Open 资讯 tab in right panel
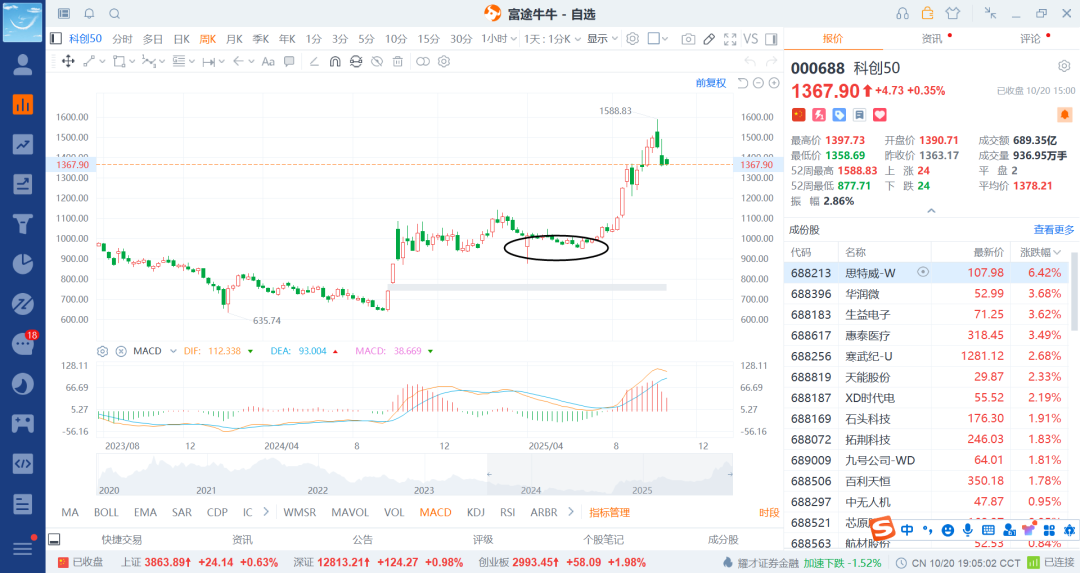 [932, 39]
